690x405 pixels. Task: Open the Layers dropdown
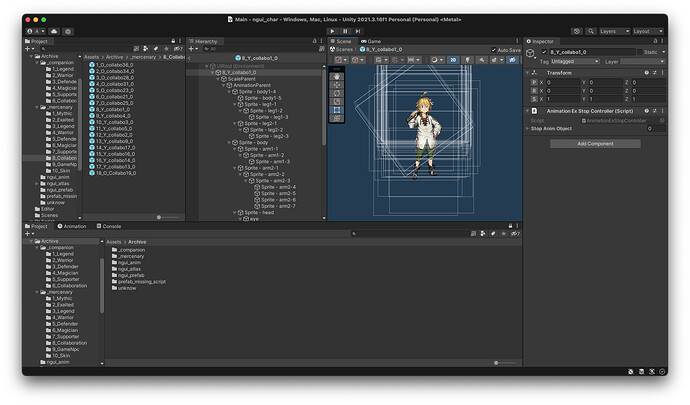click(614, 31)
